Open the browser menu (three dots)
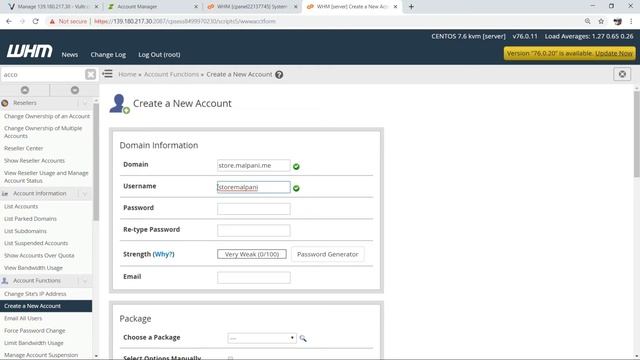The width and height of the screenshot is (640, 360). pos(631,21)
